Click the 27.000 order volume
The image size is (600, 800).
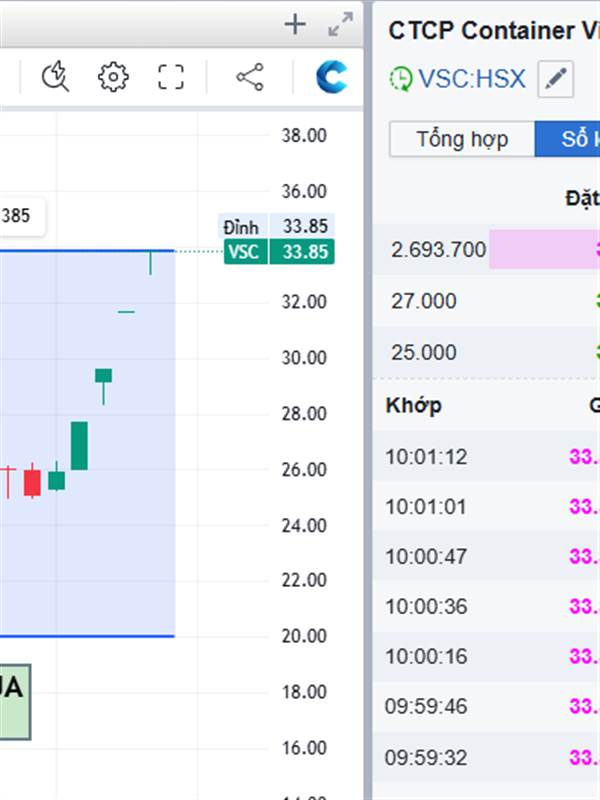423,301
